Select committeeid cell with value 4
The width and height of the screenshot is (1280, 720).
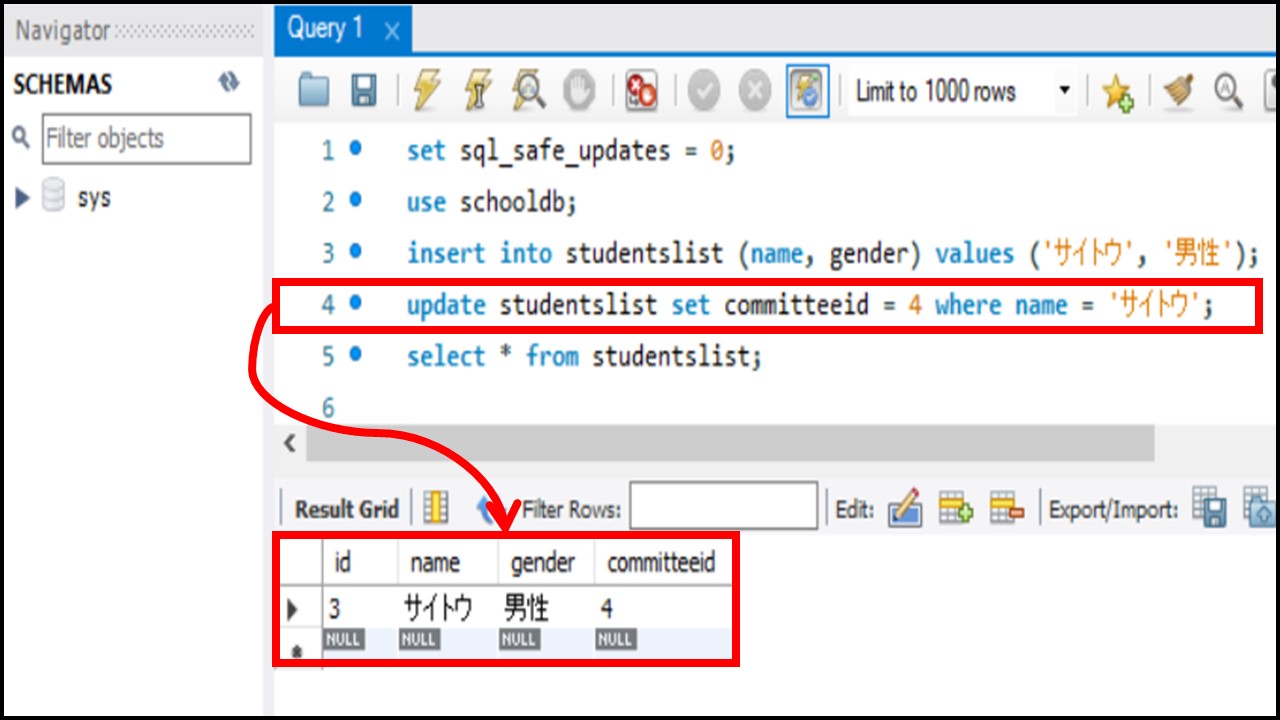tap(663, 608)
